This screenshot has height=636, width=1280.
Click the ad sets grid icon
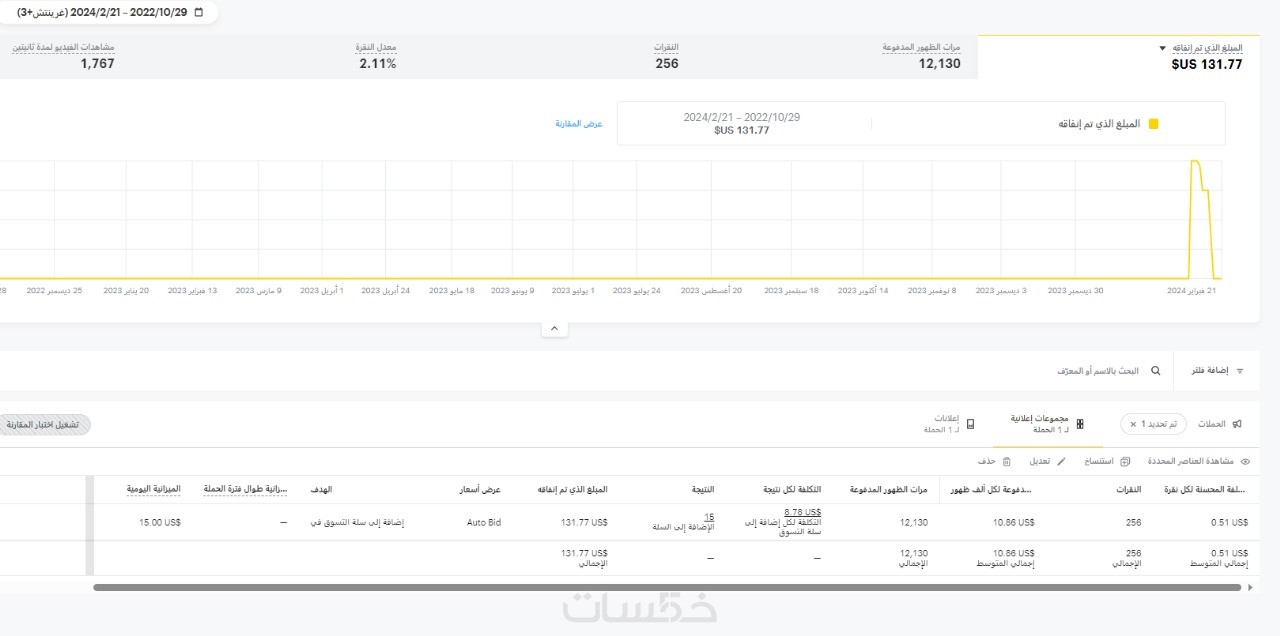pos(1080,424)
